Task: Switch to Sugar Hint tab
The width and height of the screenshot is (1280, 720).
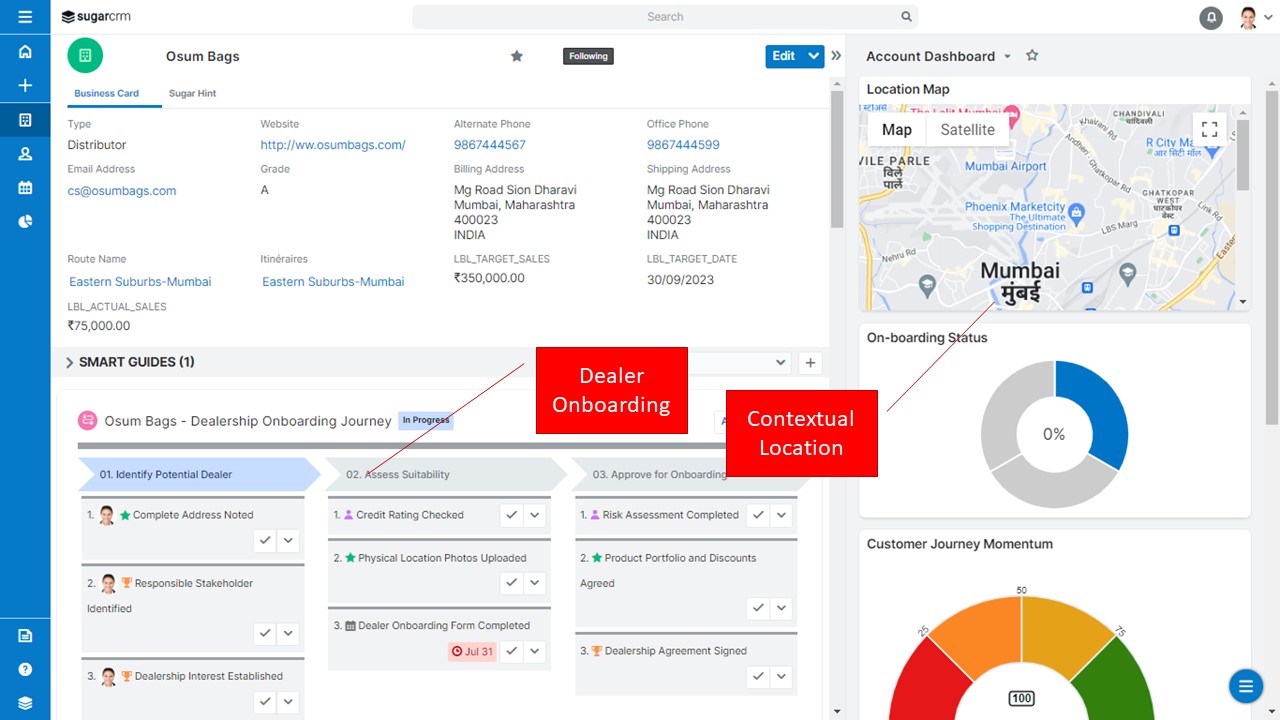Action: [x=192, y=93]
